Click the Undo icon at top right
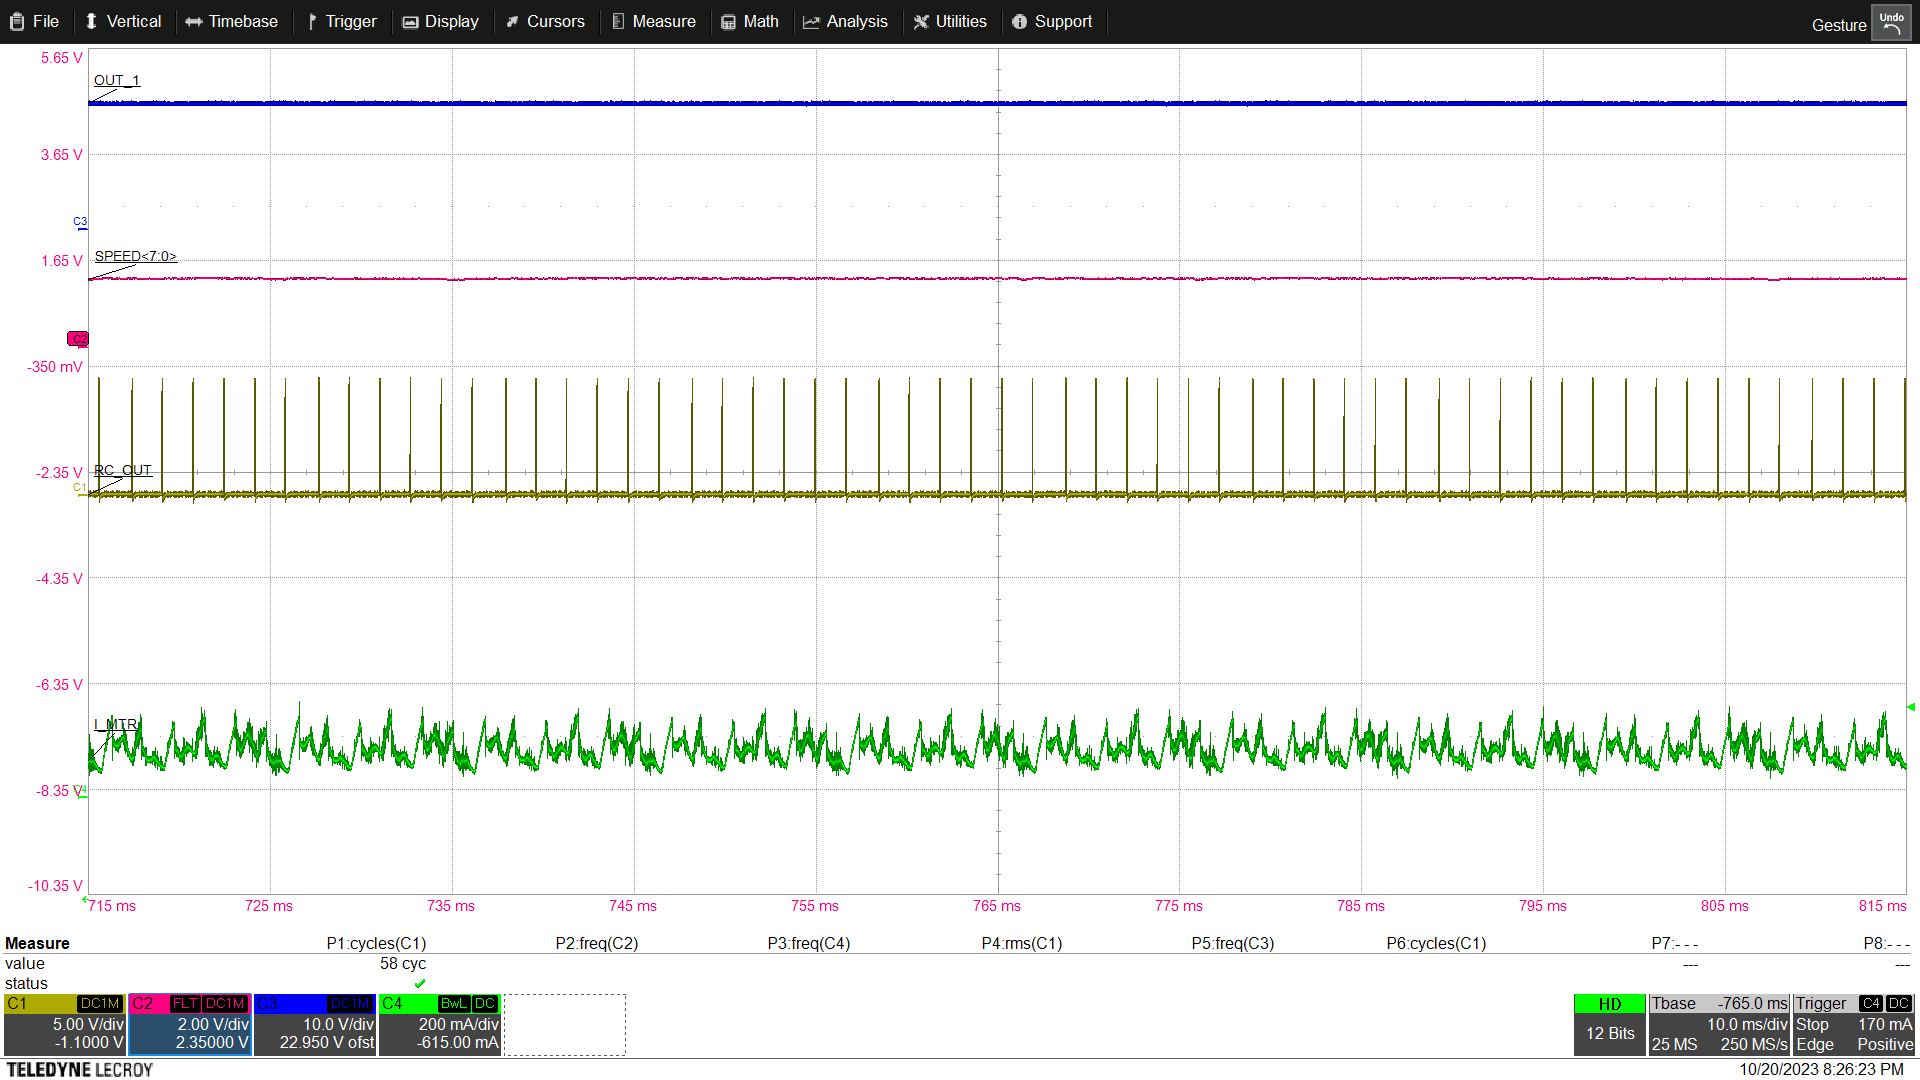The image size is (1920, 1080). click(x=1892, y=21)
